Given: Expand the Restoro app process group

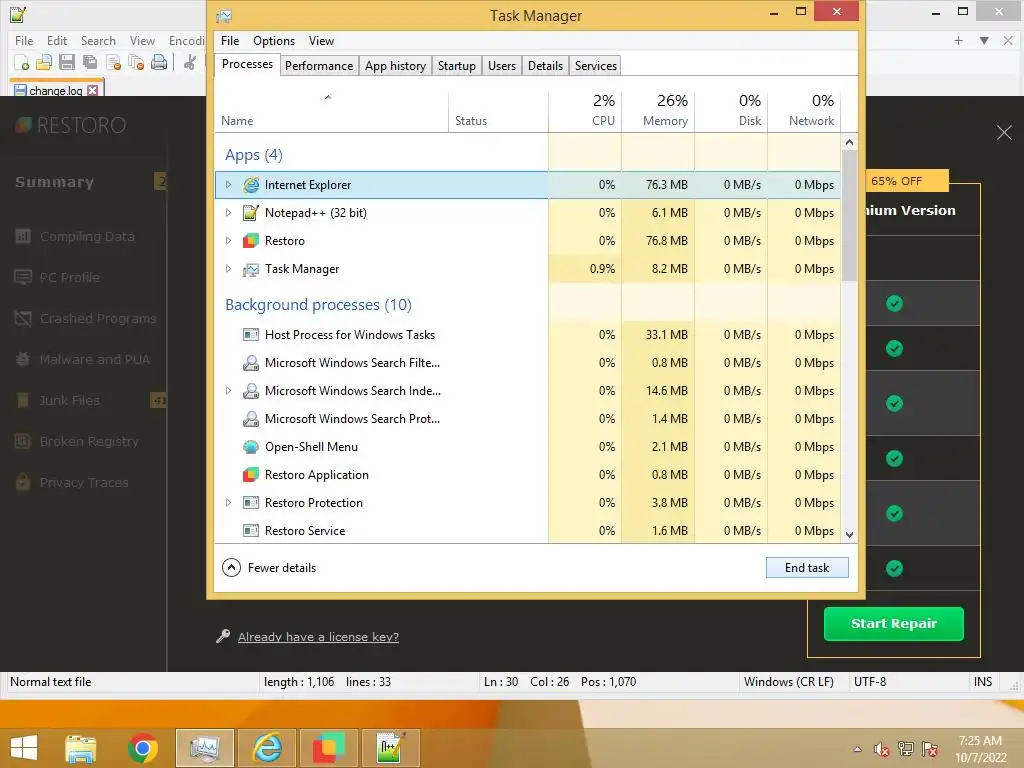Looking at the screenshot, I should (x=228, y=241).
